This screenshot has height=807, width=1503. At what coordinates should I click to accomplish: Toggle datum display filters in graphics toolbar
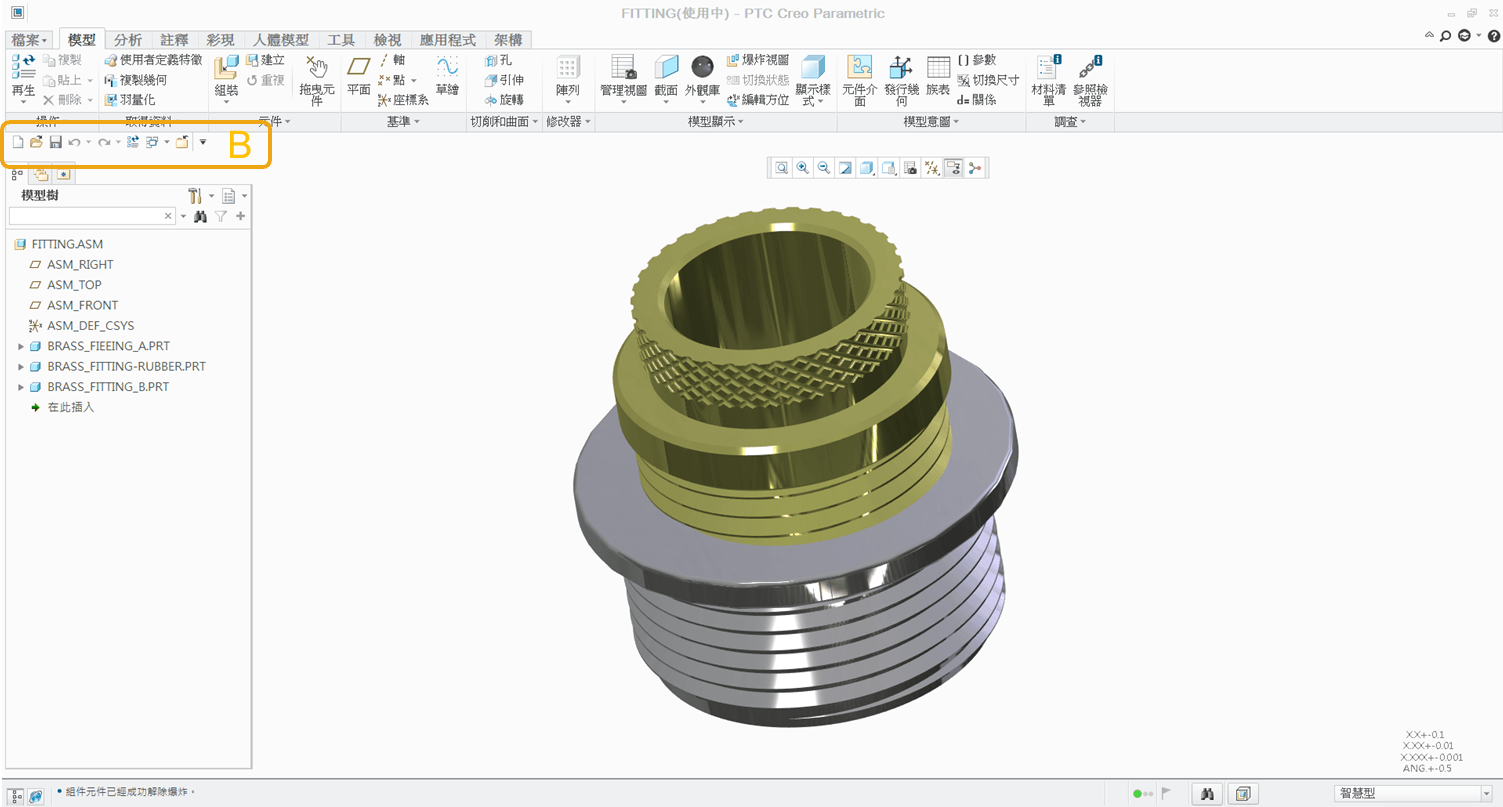click(931, 168)
